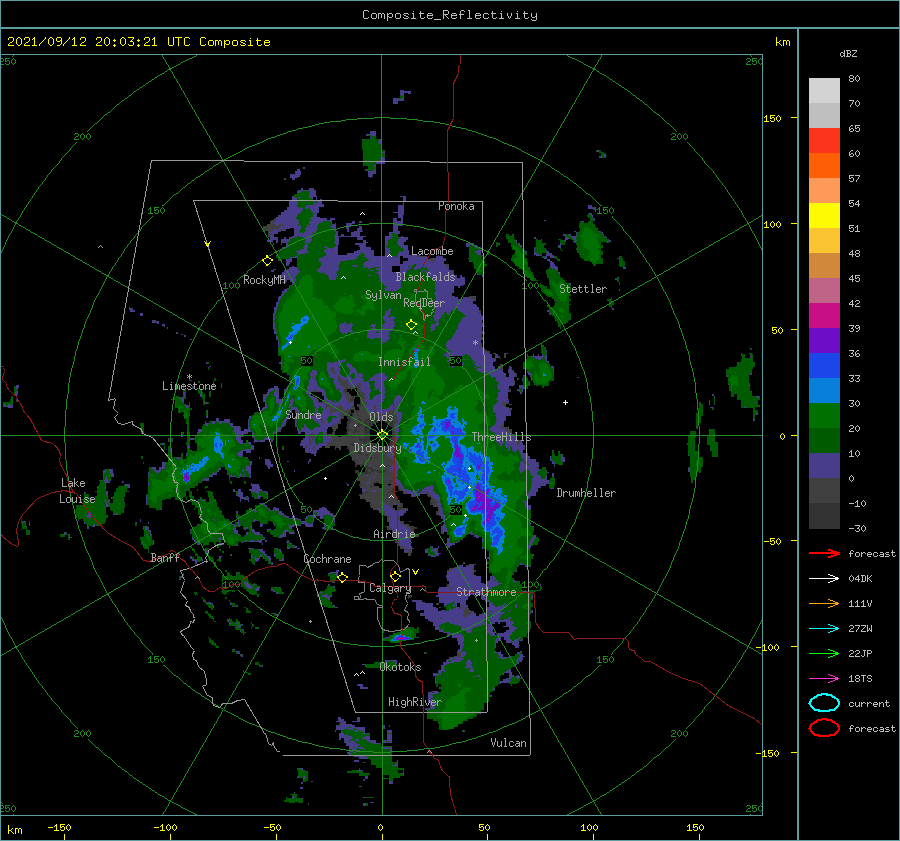The height and width of the screenshot is (841, 900).
Task: Click the red forecast ellipse in legend
Action: click(824, 728)
